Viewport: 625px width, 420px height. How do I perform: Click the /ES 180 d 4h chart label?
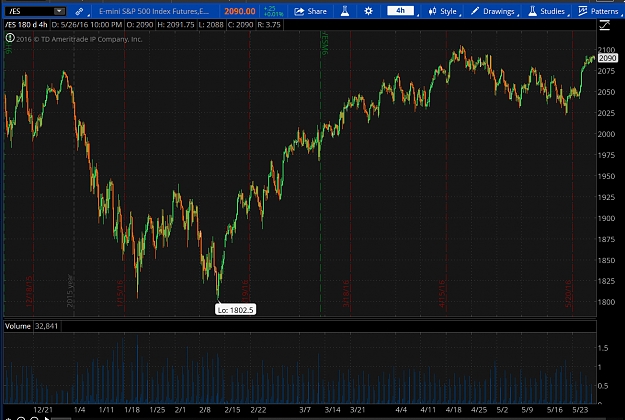point(26,25)
